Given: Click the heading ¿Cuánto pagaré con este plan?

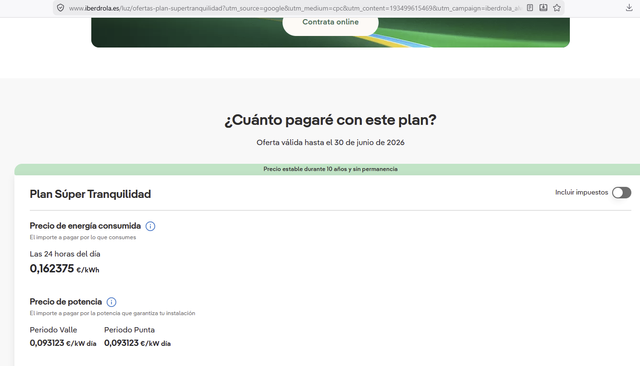Looking at the screenshot, I should pos(330,120).
